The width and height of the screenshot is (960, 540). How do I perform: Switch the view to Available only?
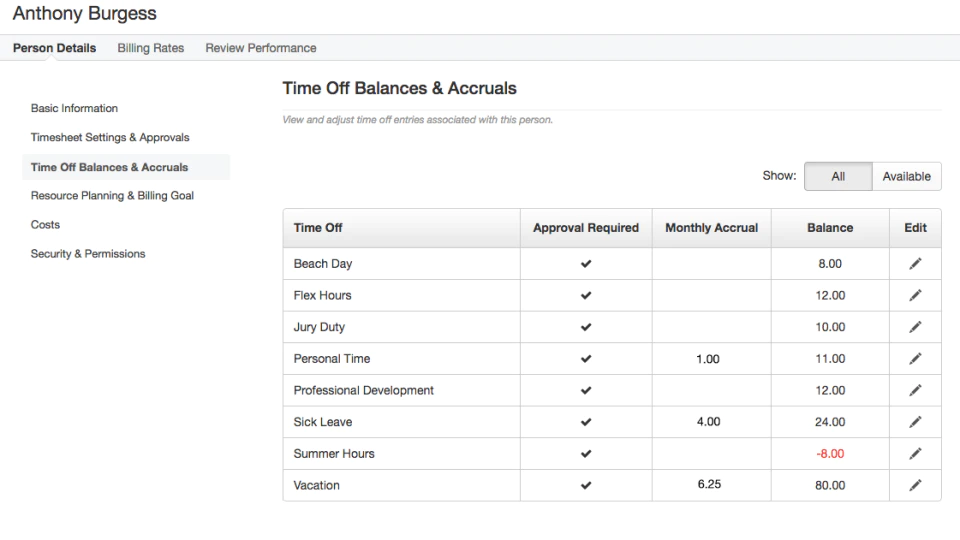(906, 176)
